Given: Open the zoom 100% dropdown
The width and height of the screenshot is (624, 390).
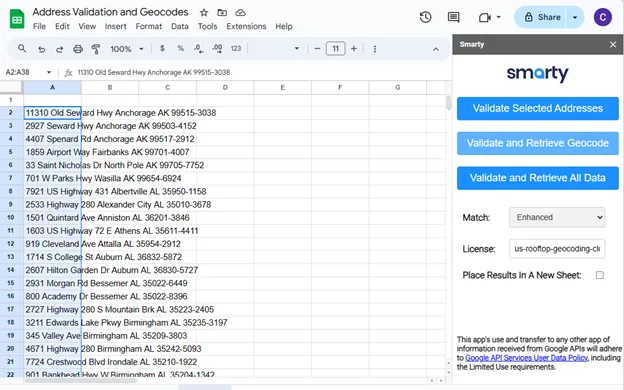Looking at the screenshot, I should pyautogui.click(x=127, y=49).
